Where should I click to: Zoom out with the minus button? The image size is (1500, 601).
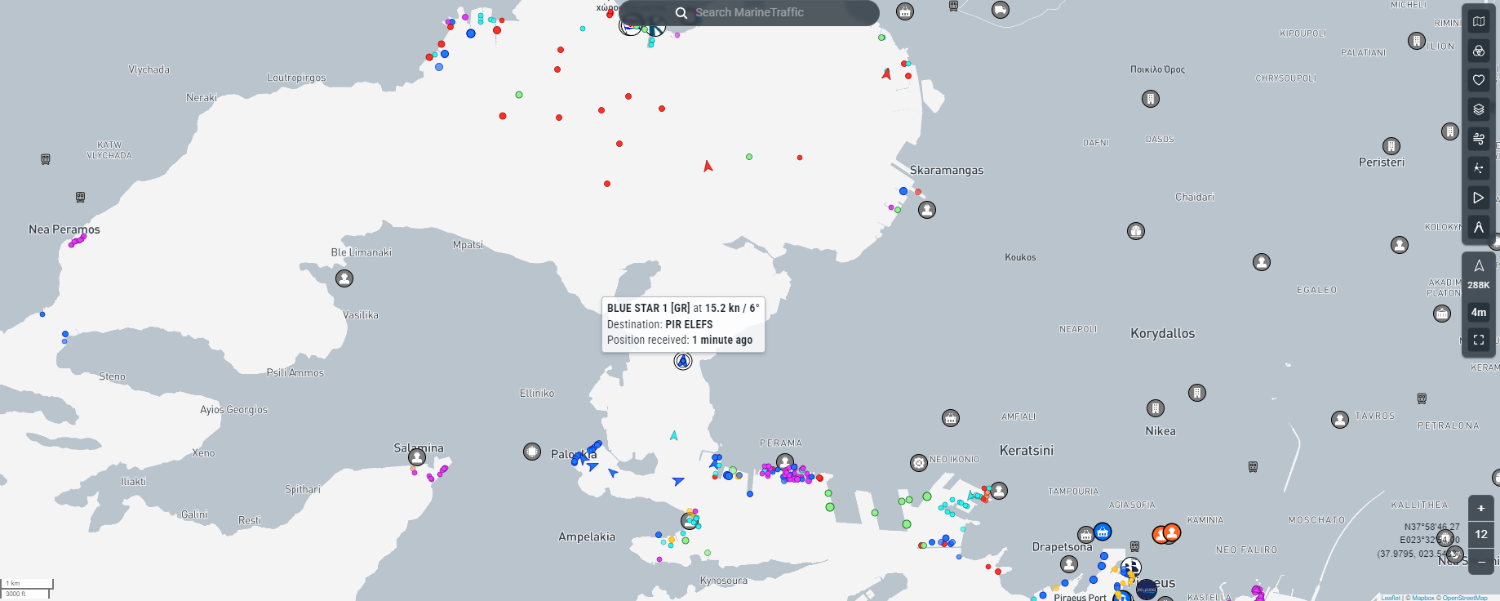[x=1481, y=562]
